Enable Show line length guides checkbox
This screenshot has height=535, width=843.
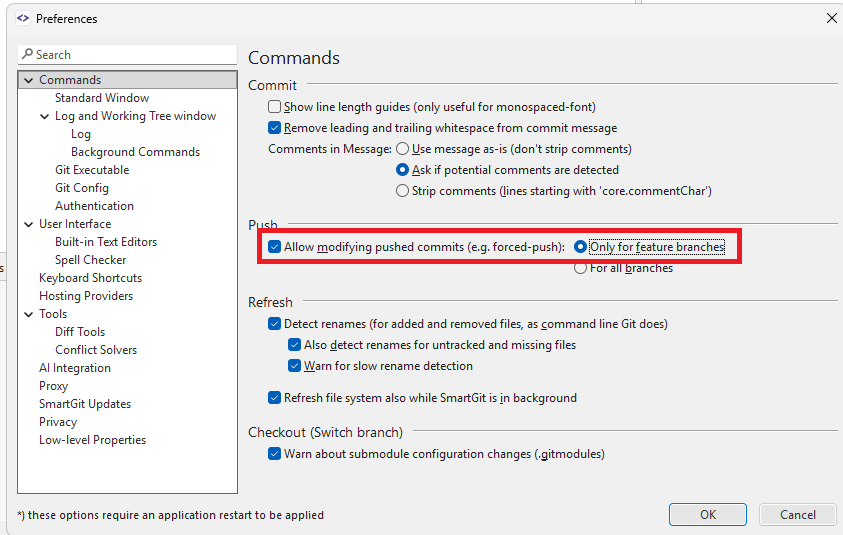click(x=275, y=107)
